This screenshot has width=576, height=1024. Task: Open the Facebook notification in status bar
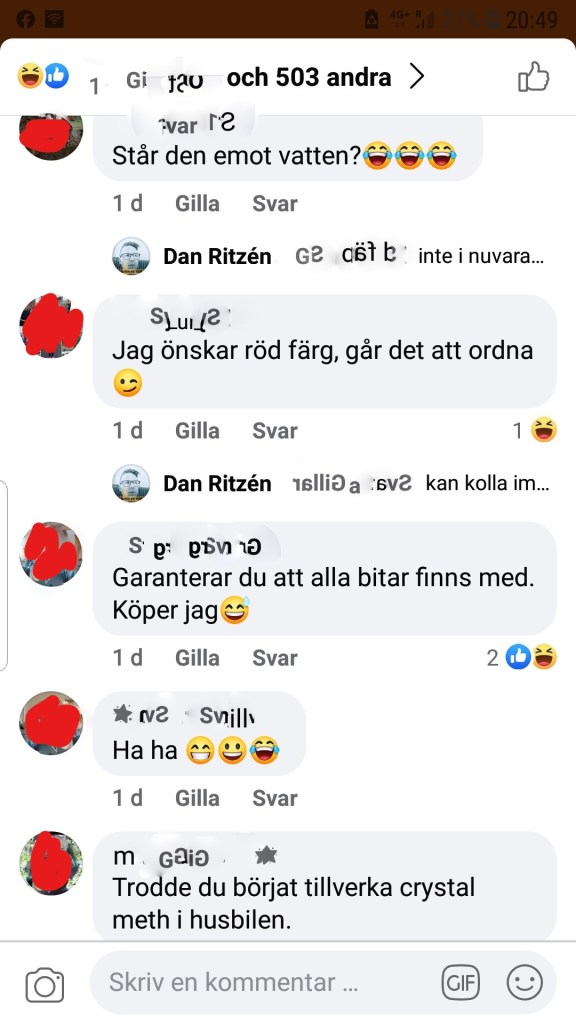[x=25, y=20]
